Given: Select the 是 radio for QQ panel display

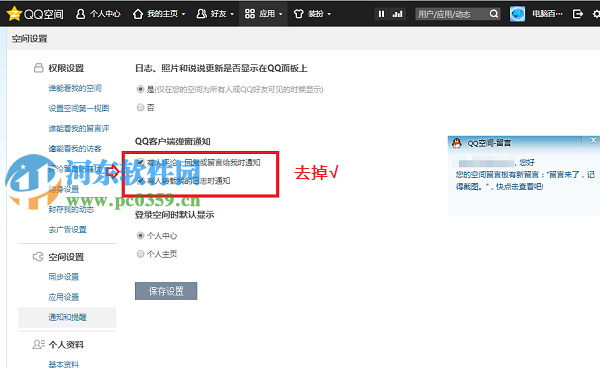Looking at the screenshot, I should click(x=140, y=89).
